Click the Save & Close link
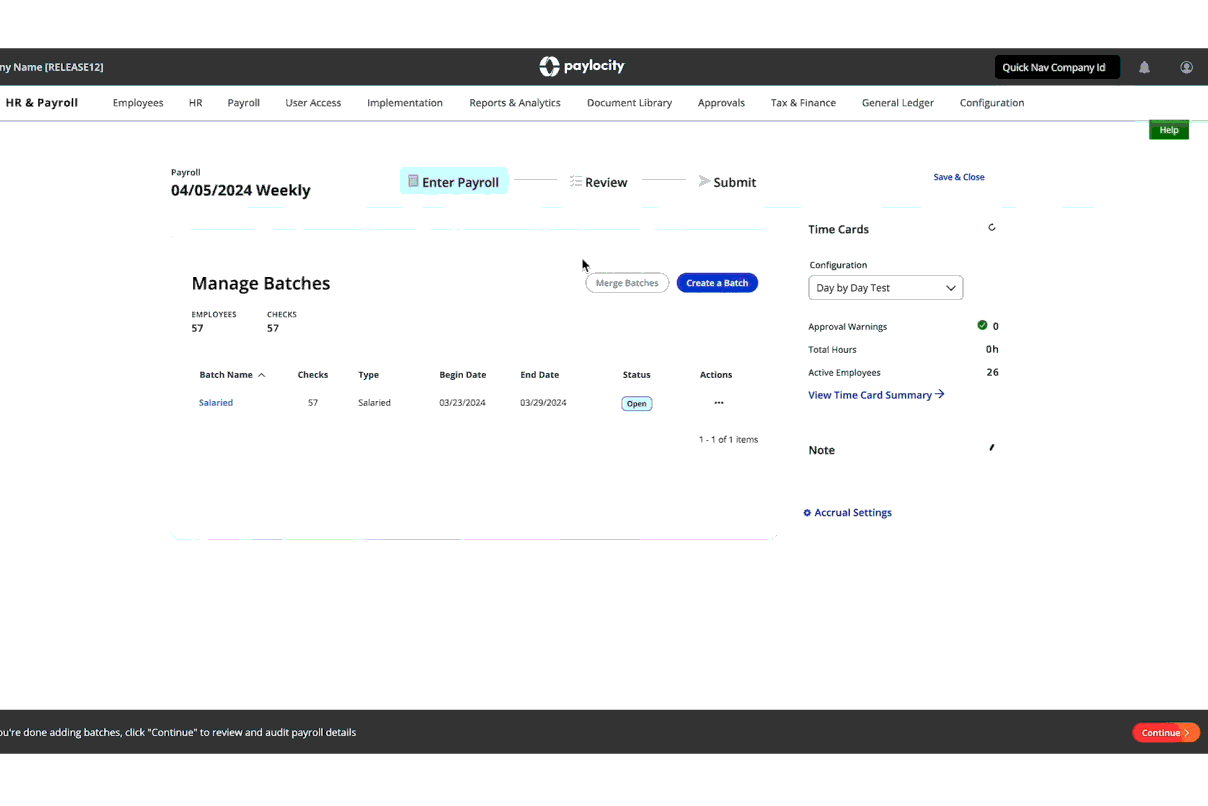The height and width of the screenshot is (806, 1208). pos(959,177)
